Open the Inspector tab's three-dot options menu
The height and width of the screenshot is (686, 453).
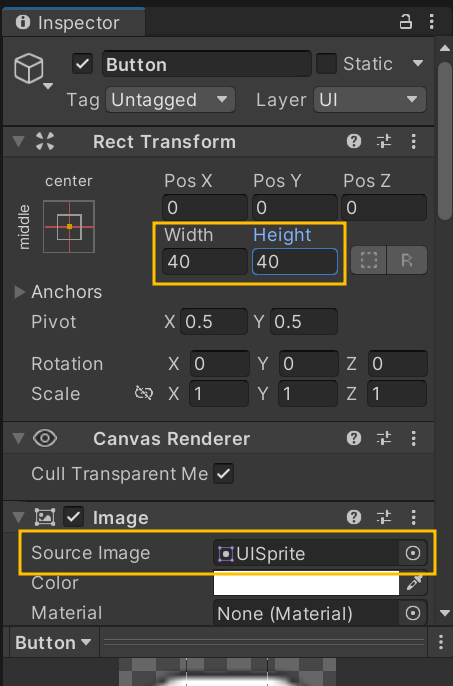432,21
